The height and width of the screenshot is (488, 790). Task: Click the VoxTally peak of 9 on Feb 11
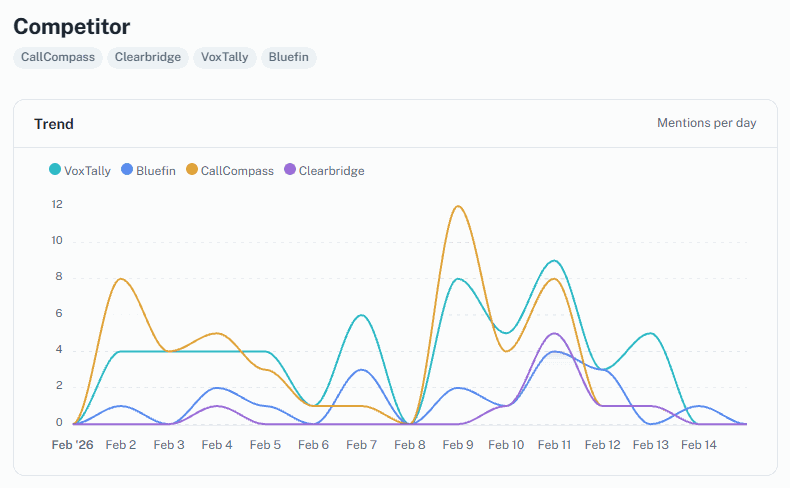[x=554, y=260]
